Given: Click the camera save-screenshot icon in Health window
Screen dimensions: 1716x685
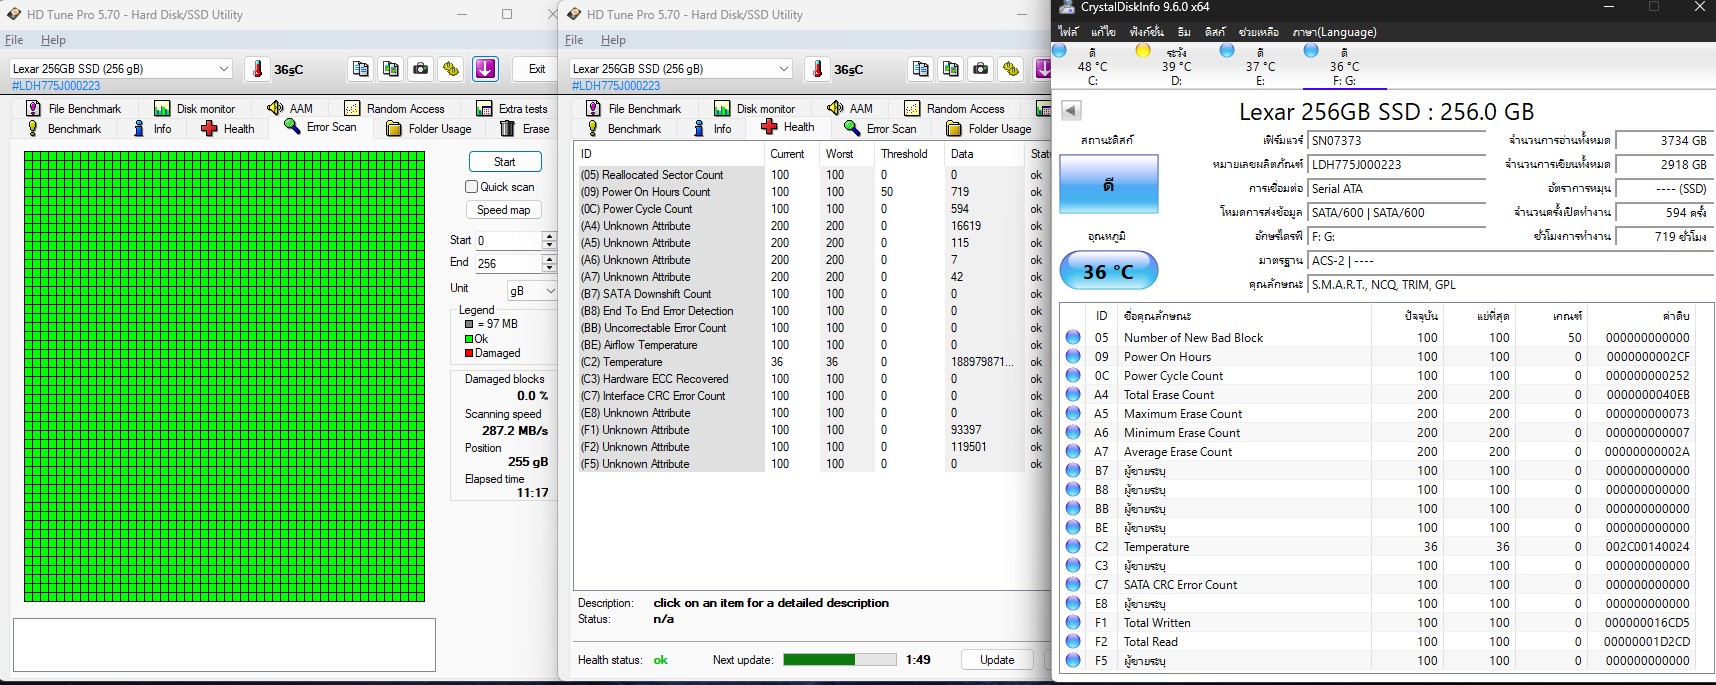Looking at the screenshot, I should (x=981, y=69).
